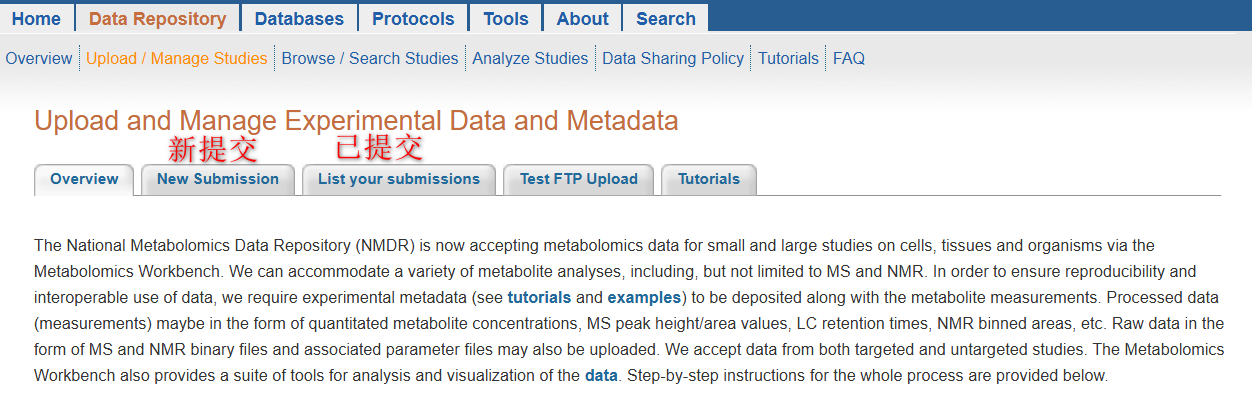
Task: Open the Databases menu
Action: point(299,18)
